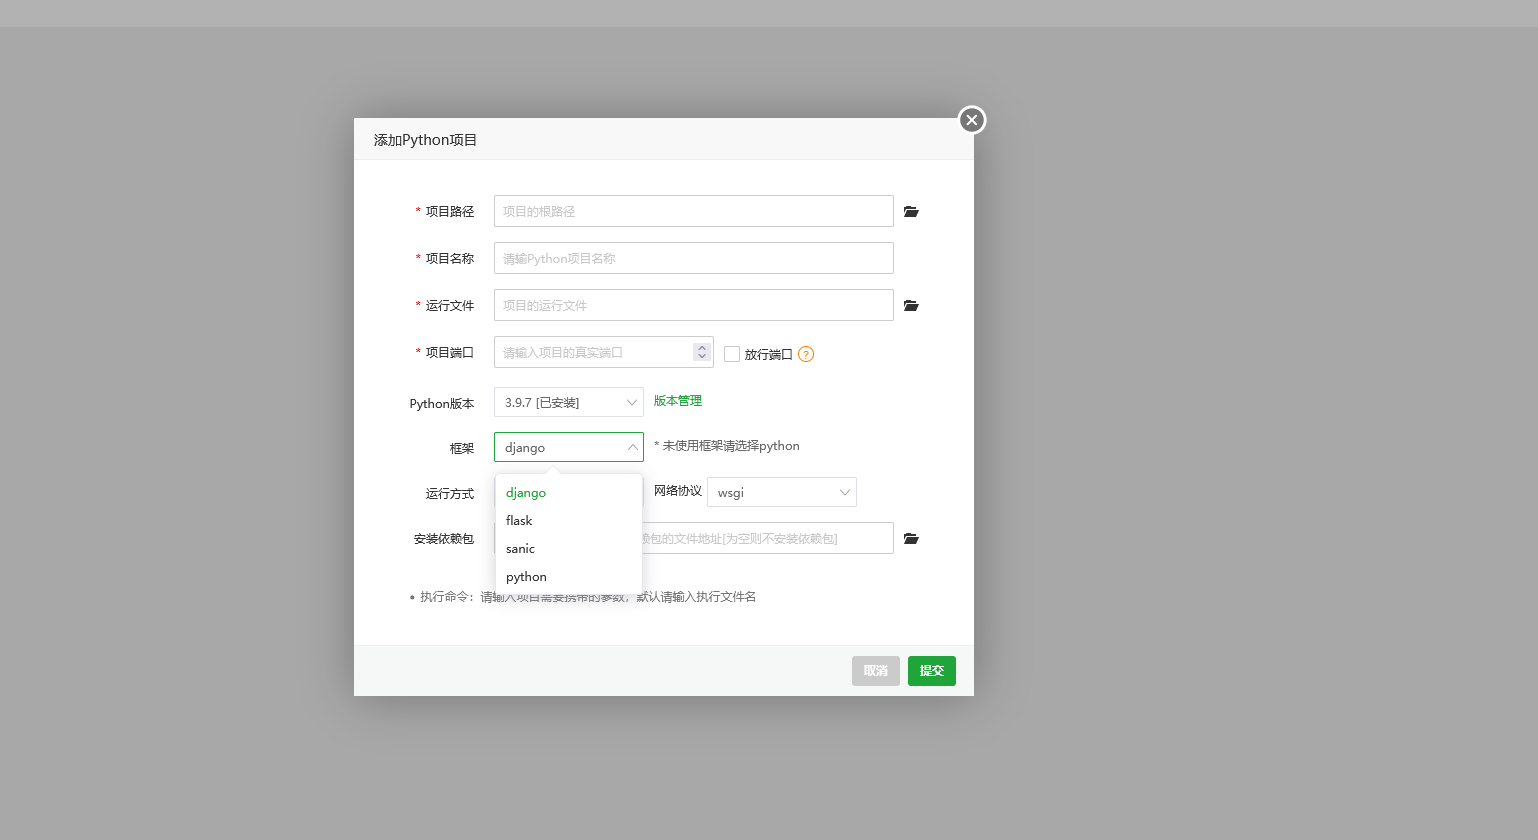Browse for the run file
The image size is (1538, 840).
tap(911, 306)
